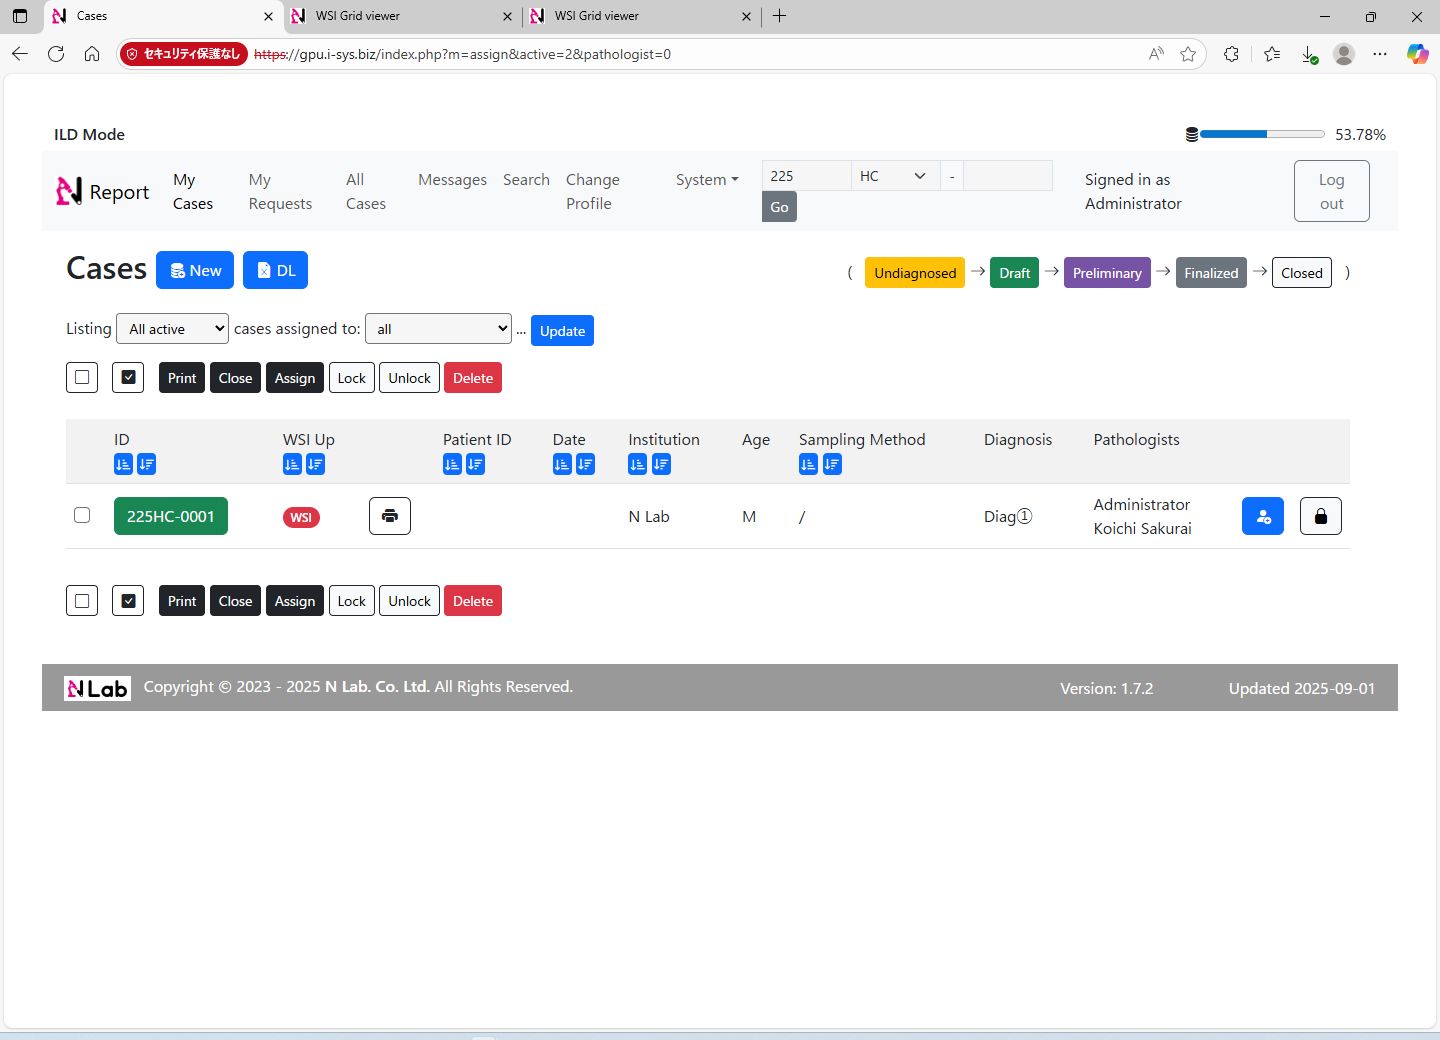Check the checkbox for case 225HC-0001
The image size is (1440, 1040).
coord(82,515)
